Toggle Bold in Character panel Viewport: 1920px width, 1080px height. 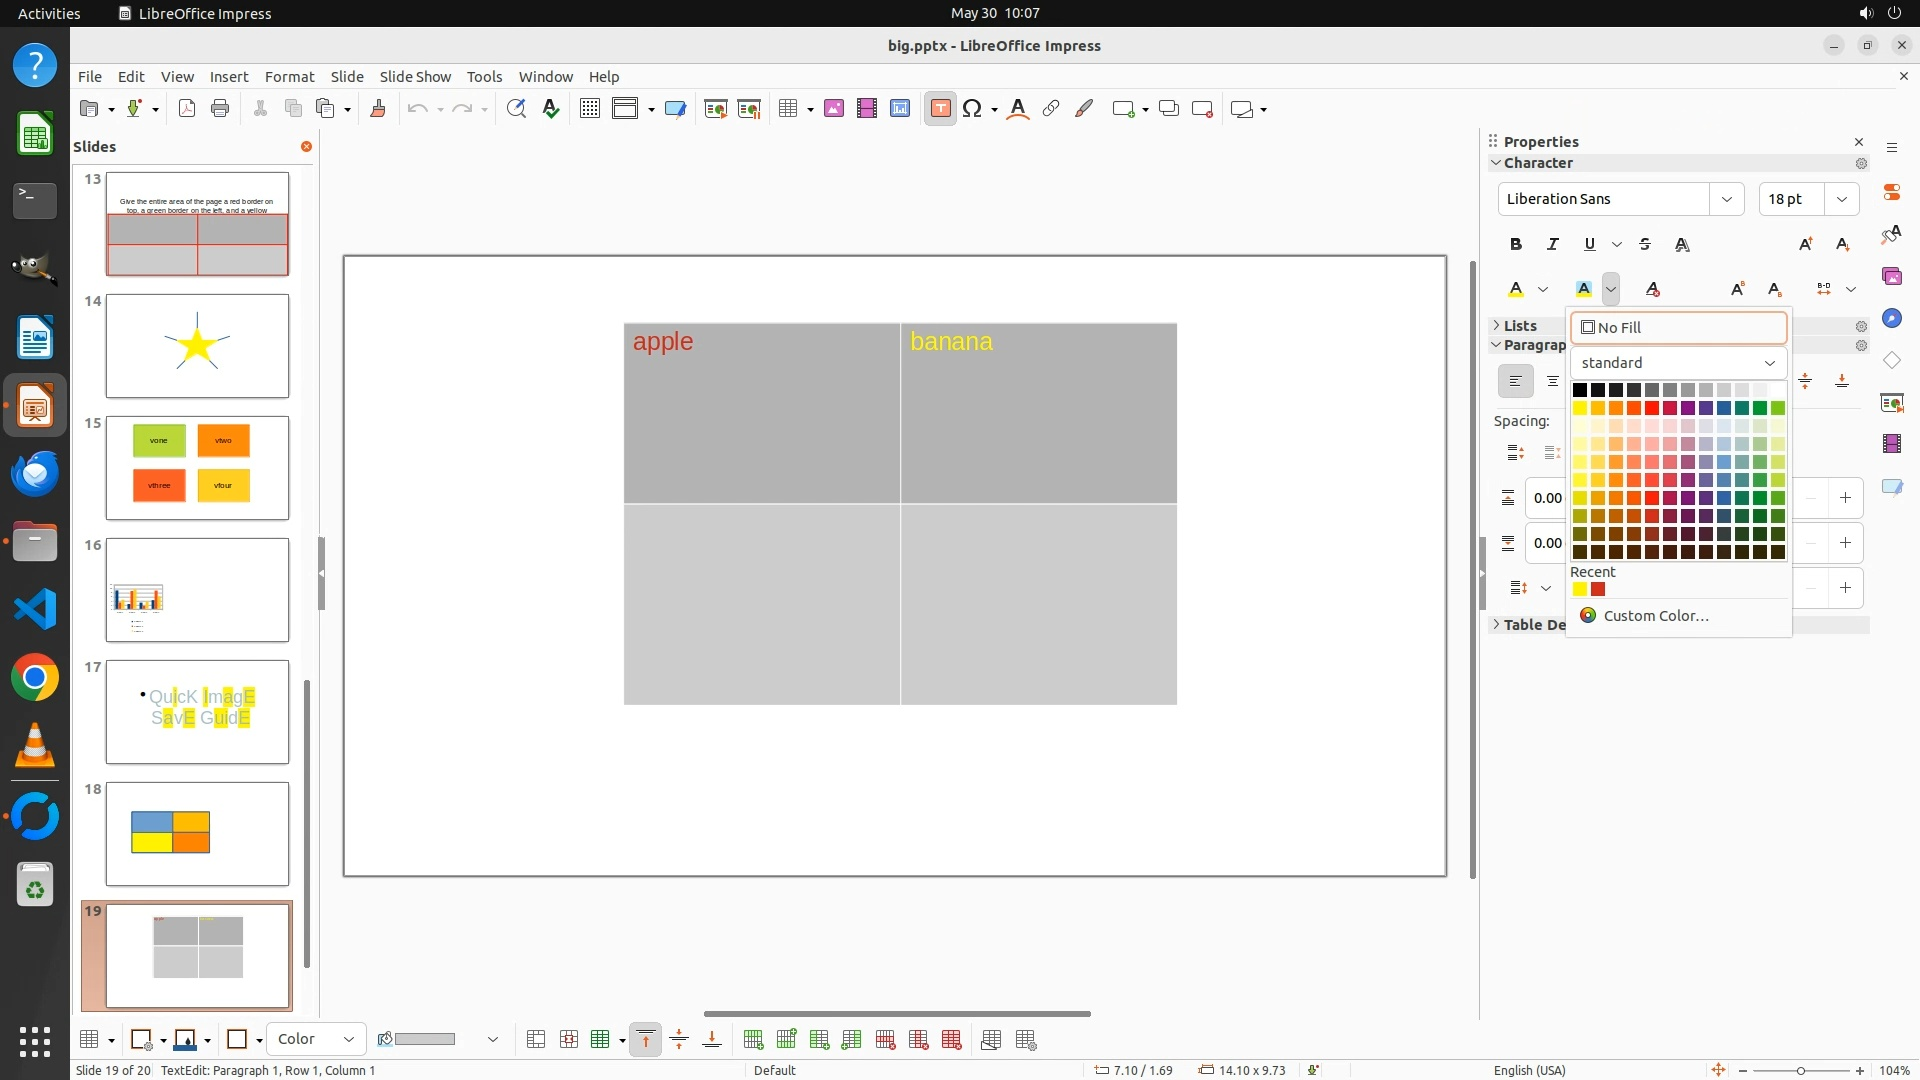(x=1516, y=244)
